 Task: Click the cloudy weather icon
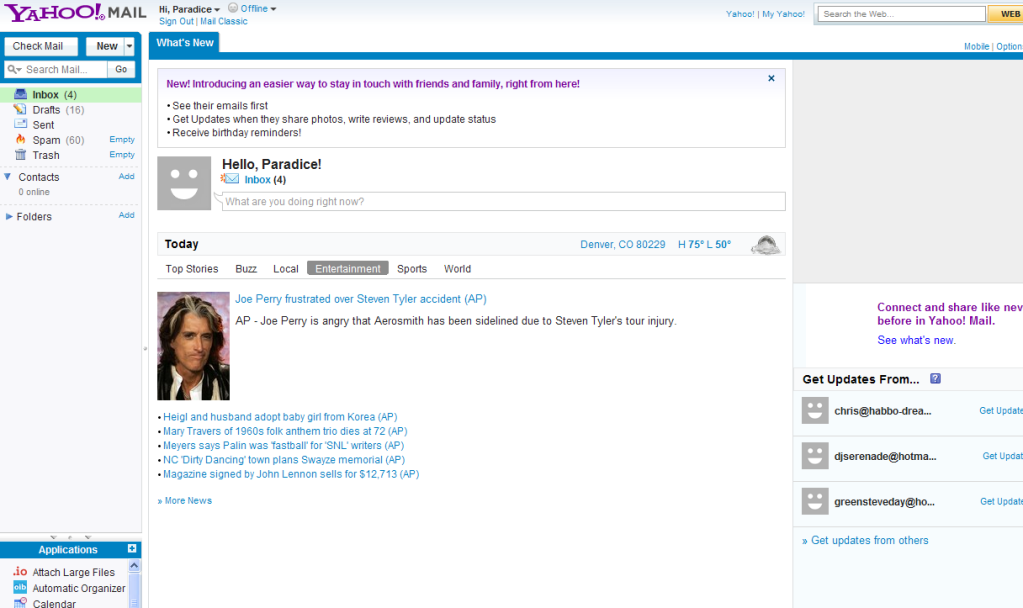(x=765, y=245)
